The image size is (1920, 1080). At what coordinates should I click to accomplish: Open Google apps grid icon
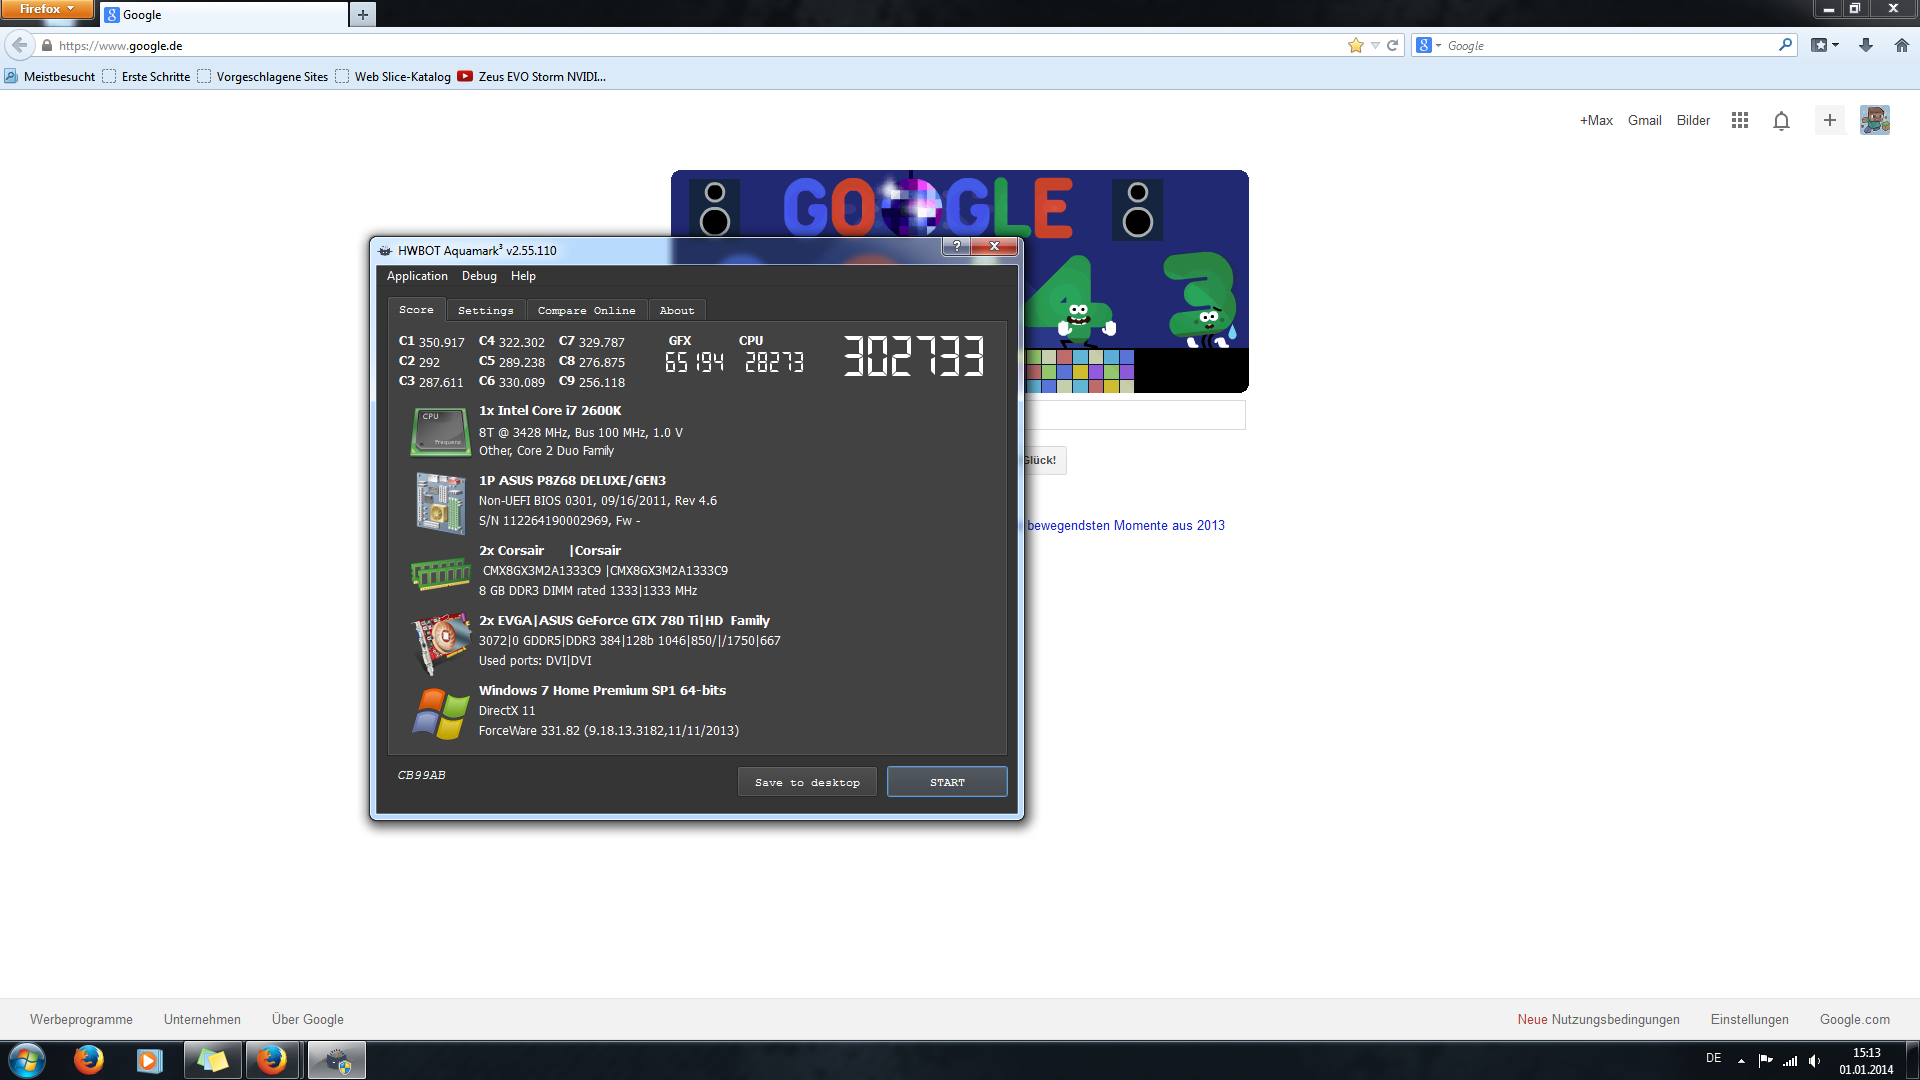pos(1740,120)
